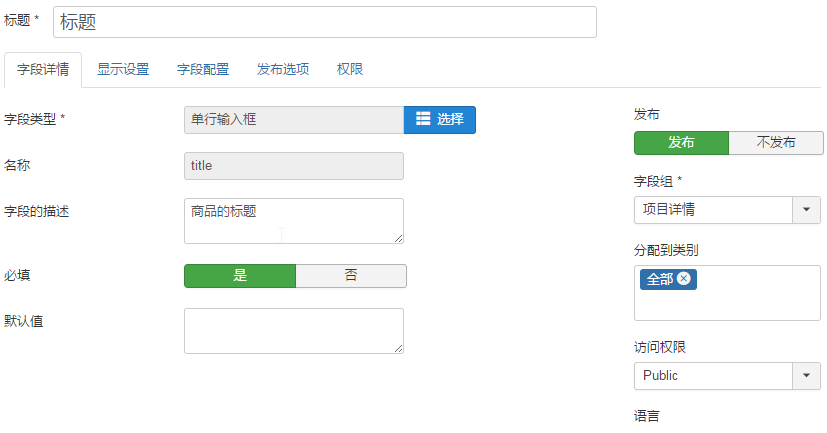Expand the 访问权限 dropdown arrow
Viewport: 827px width, 433px height.
(x=806, y=376)
